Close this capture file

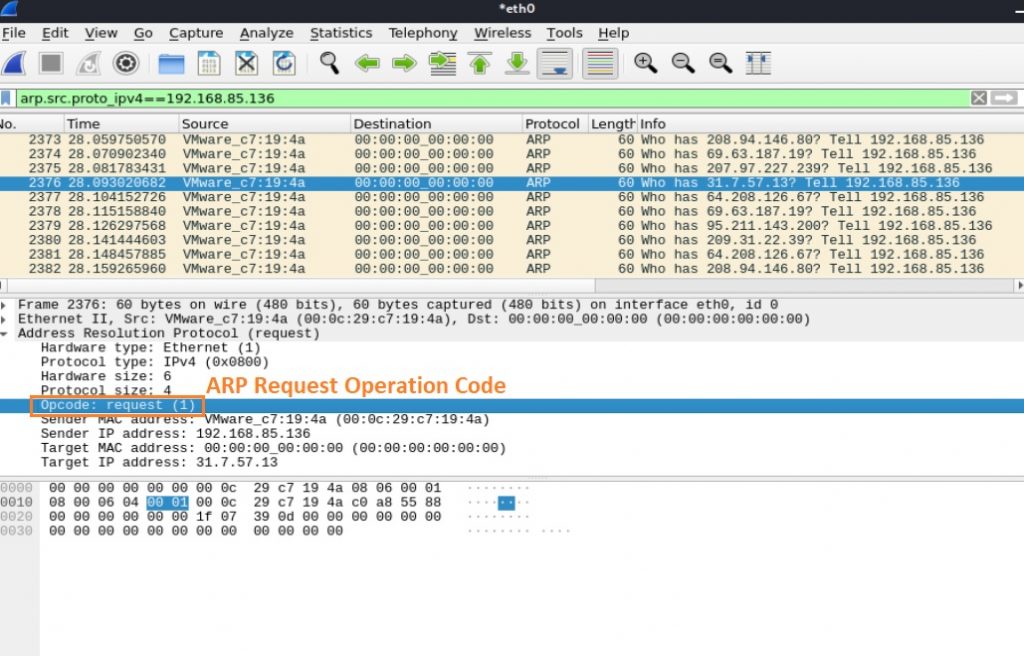tap(246, 63)
